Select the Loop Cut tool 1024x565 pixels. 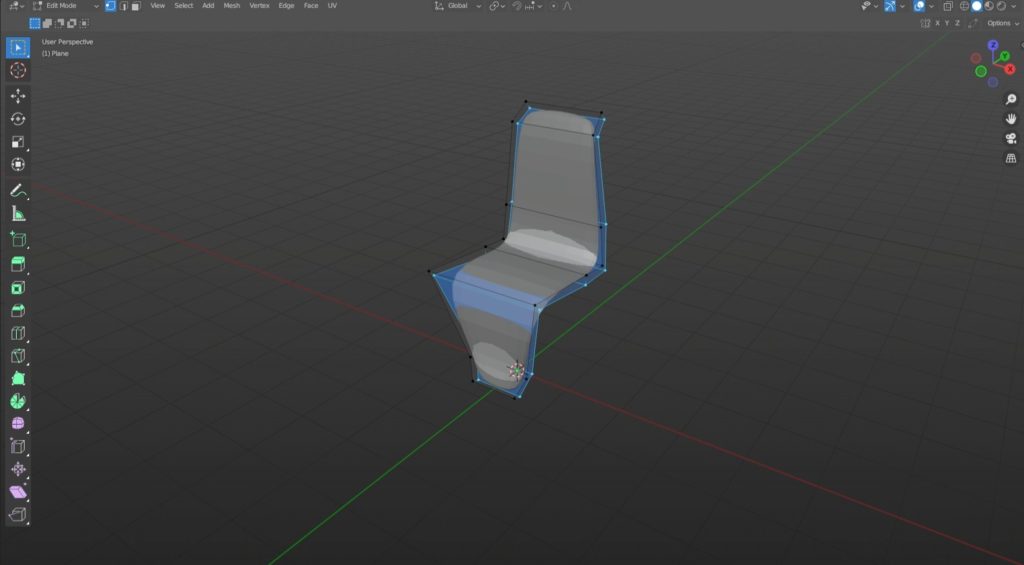[x=18, y=333]
